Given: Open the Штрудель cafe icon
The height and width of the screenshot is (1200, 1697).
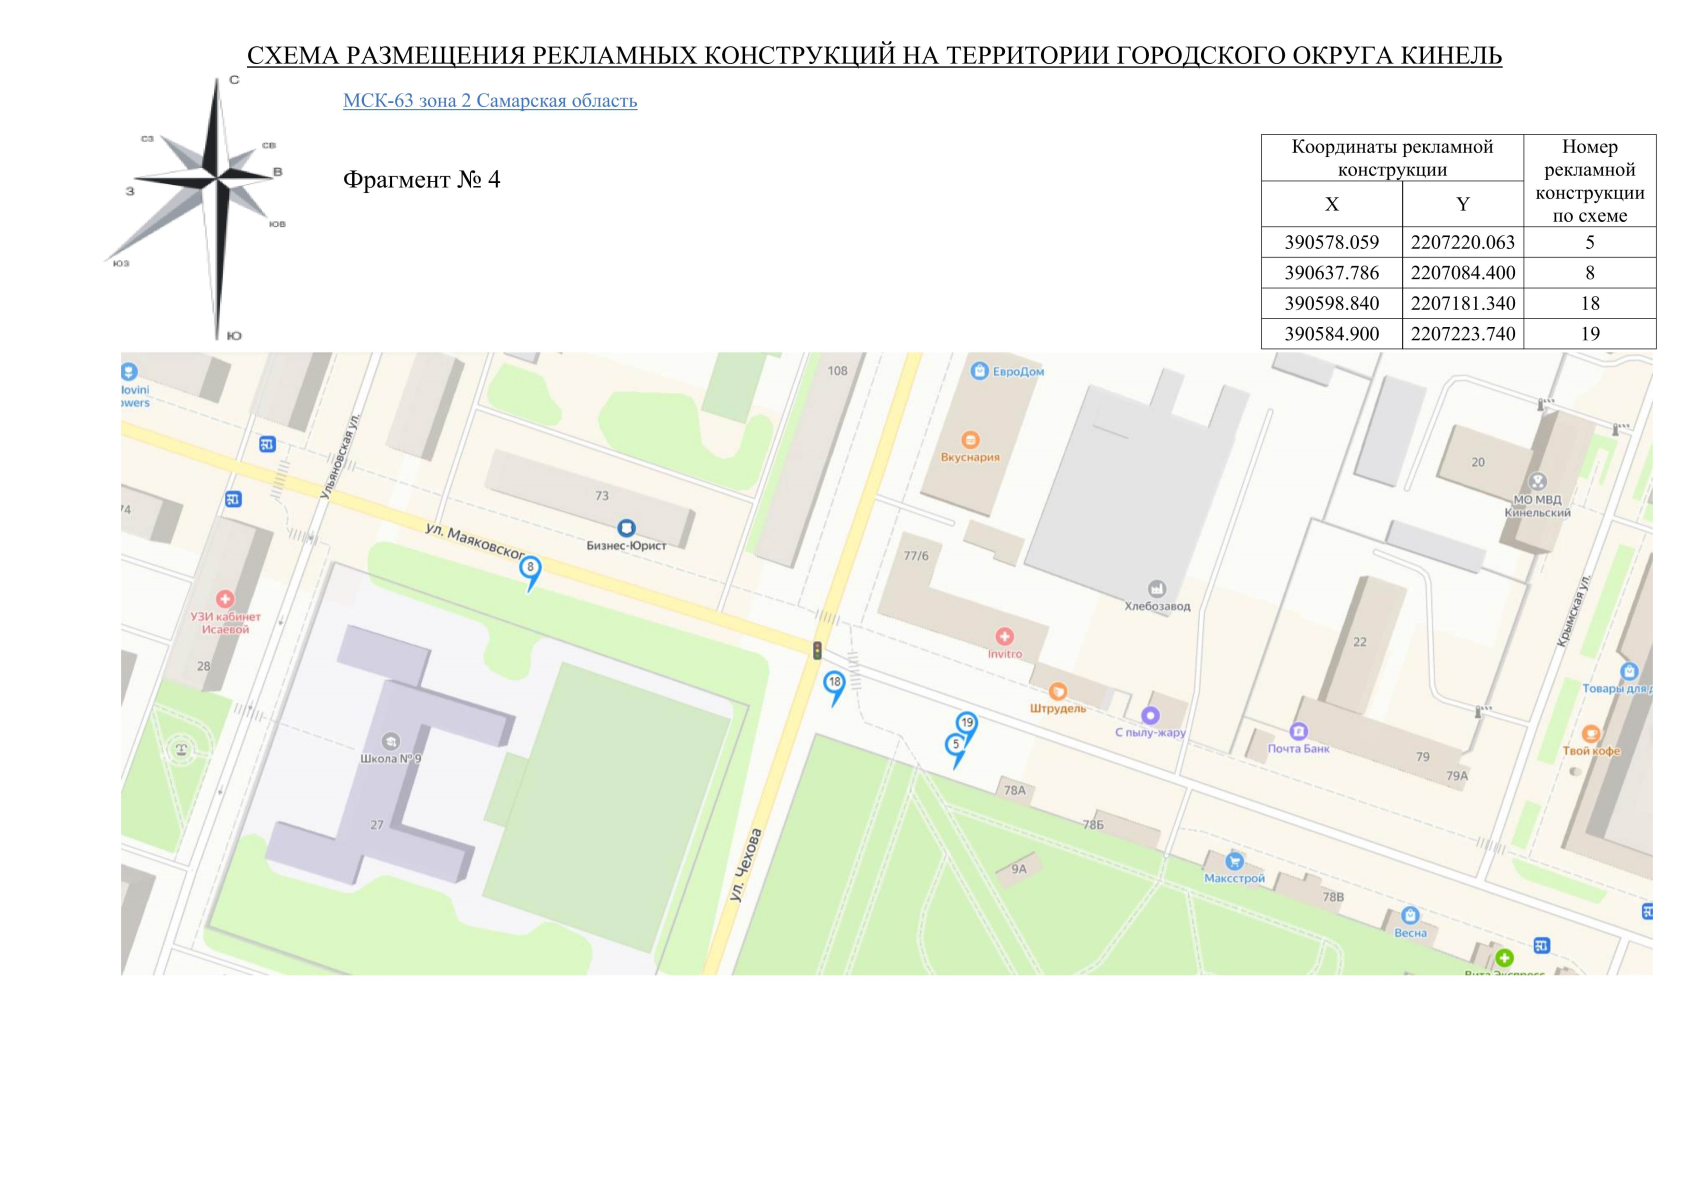Looking at the screenshot, I should pos(1057,692).
